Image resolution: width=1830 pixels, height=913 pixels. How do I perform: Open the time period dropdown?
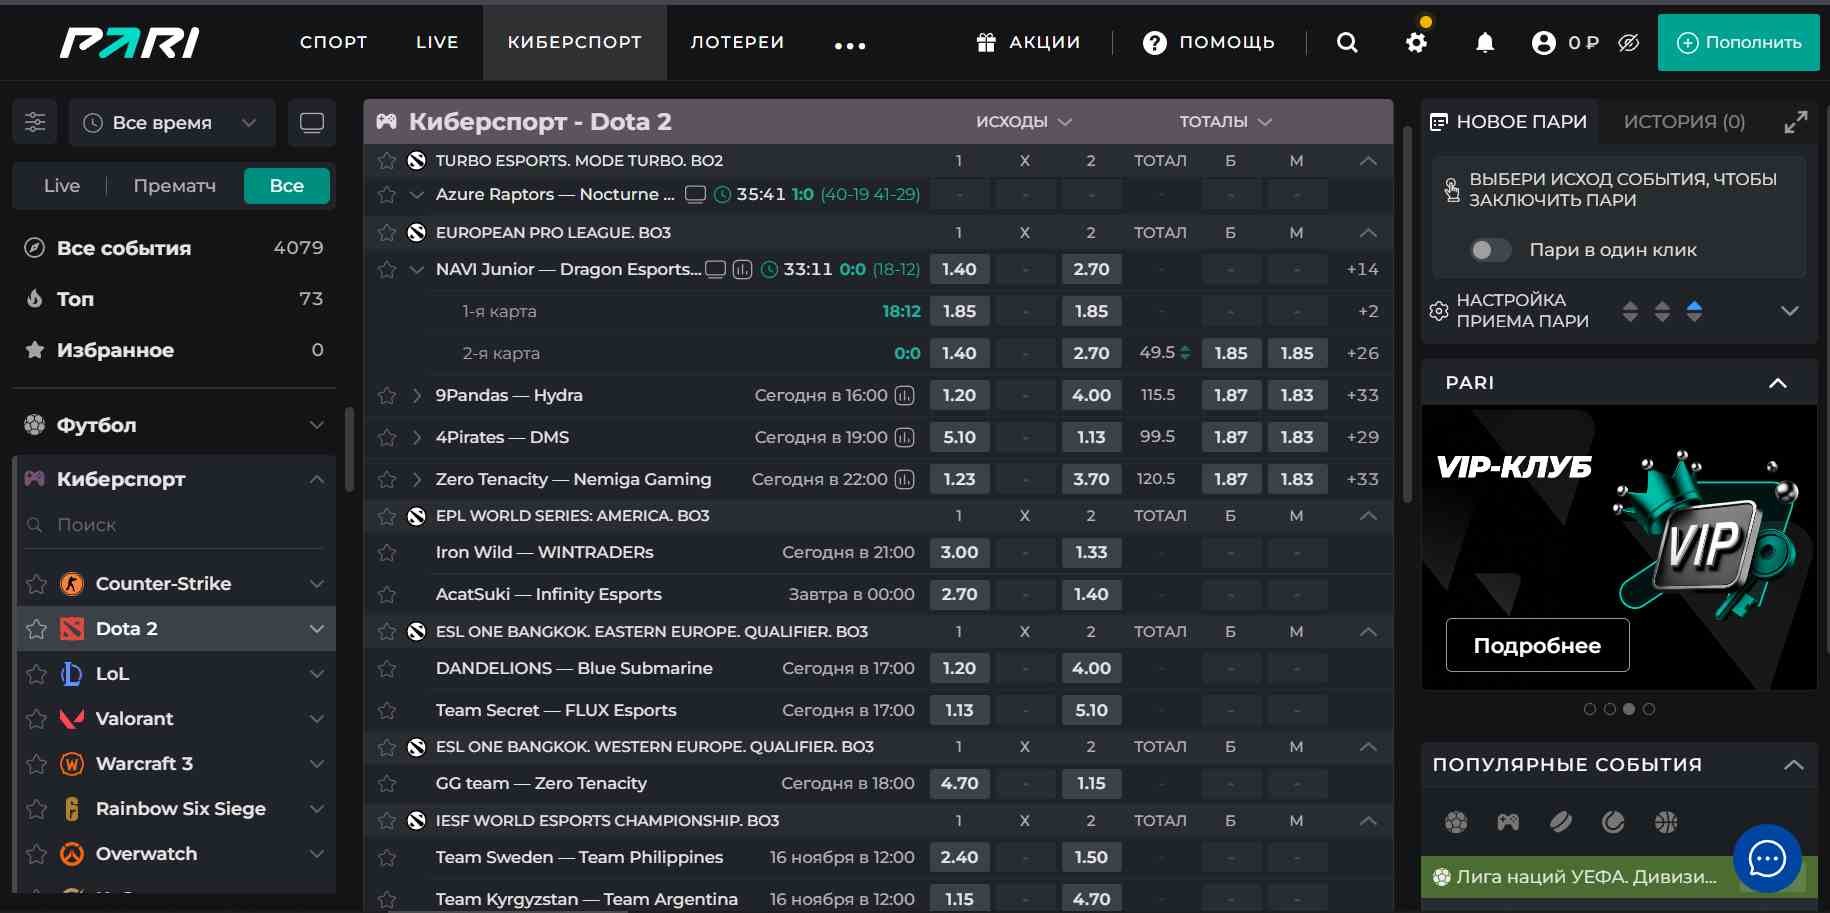tap(173, 122)
